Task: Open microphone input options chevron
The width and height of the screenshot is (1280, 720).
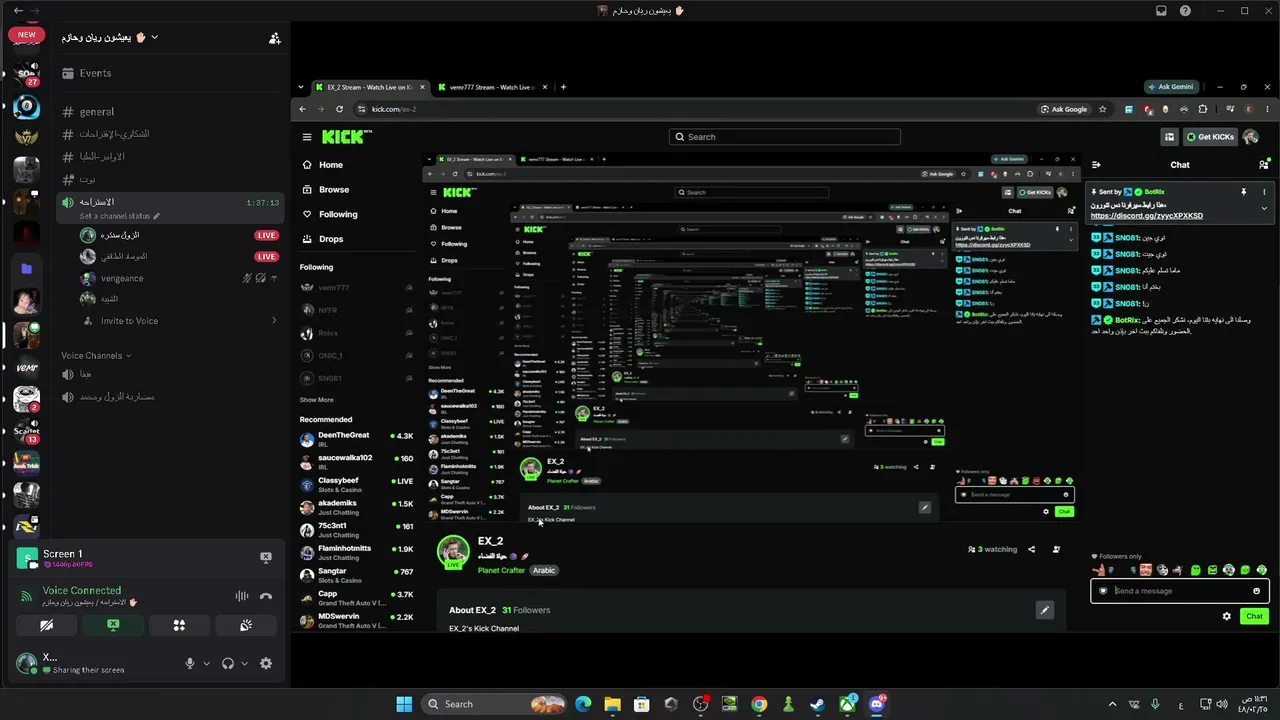Action: 206,663
